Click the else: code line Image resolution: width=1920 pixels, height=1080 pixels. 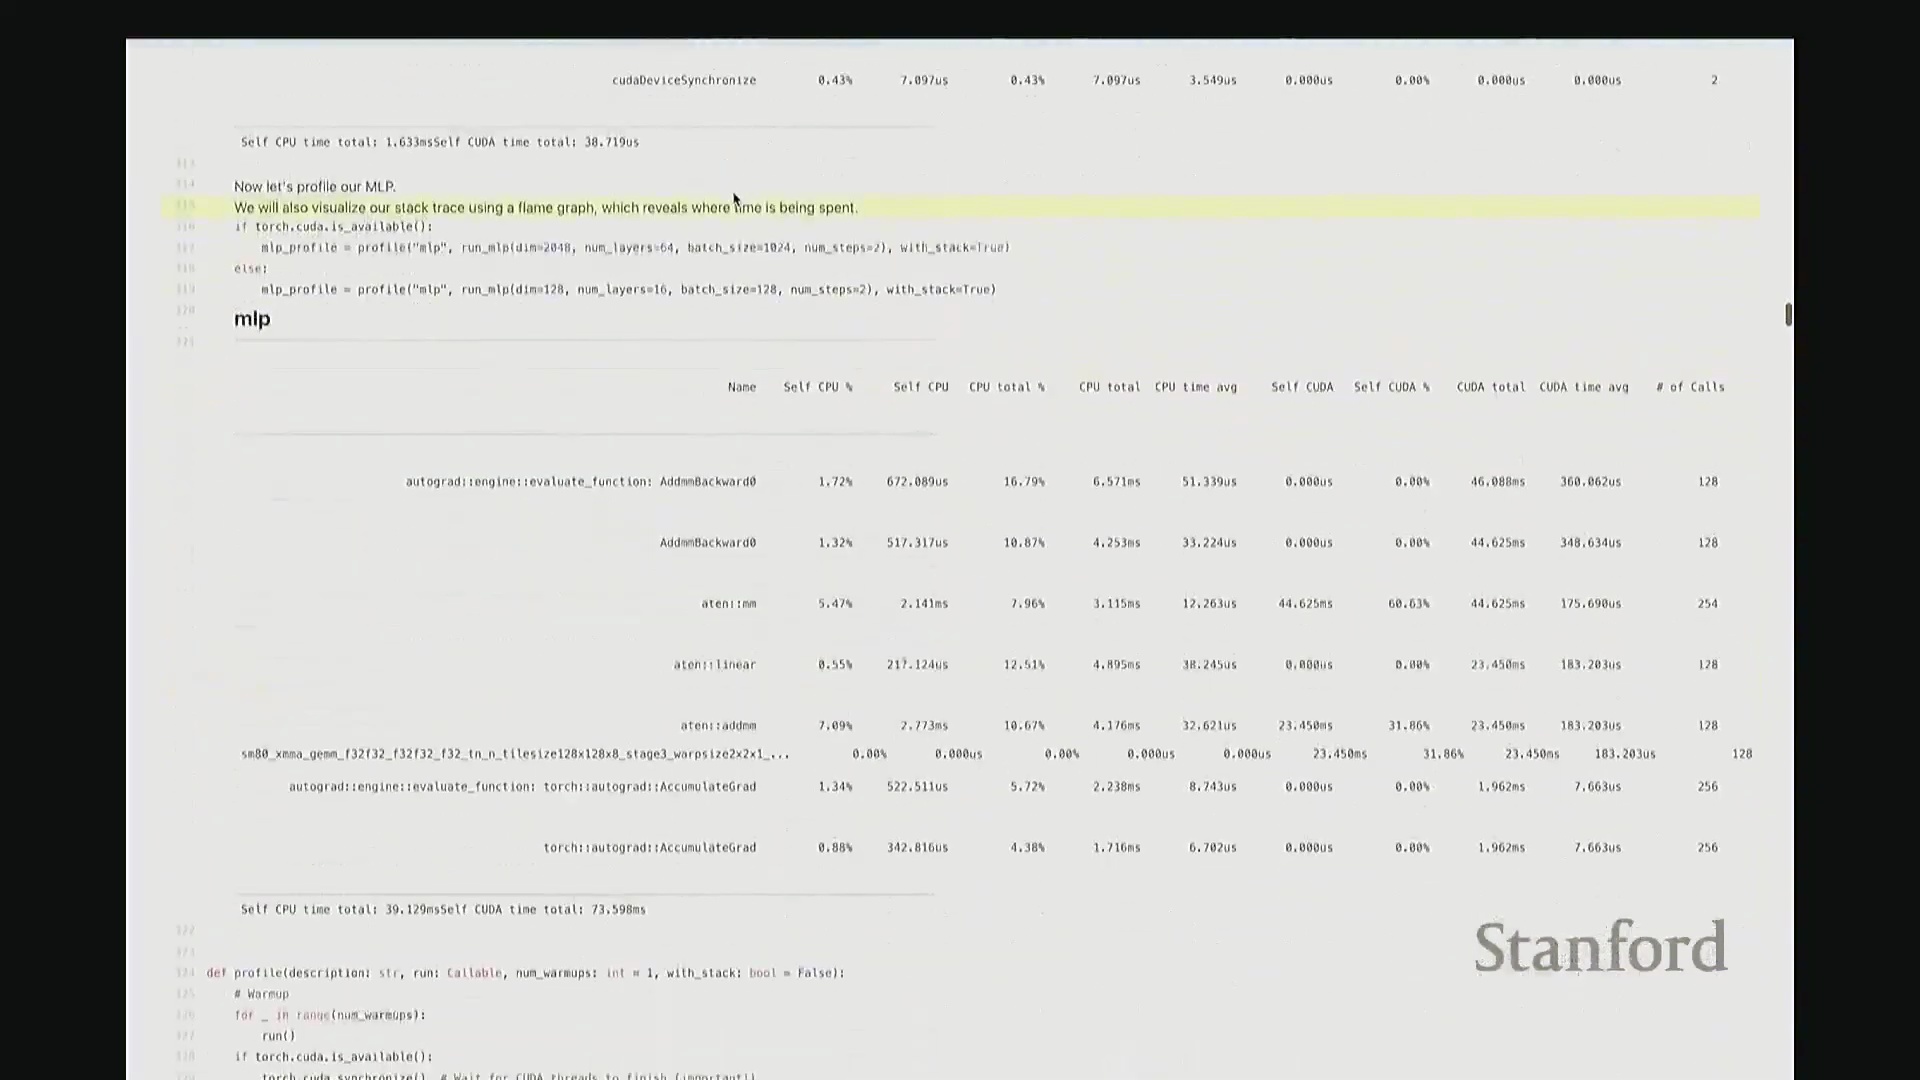click(x=250, y=269)
